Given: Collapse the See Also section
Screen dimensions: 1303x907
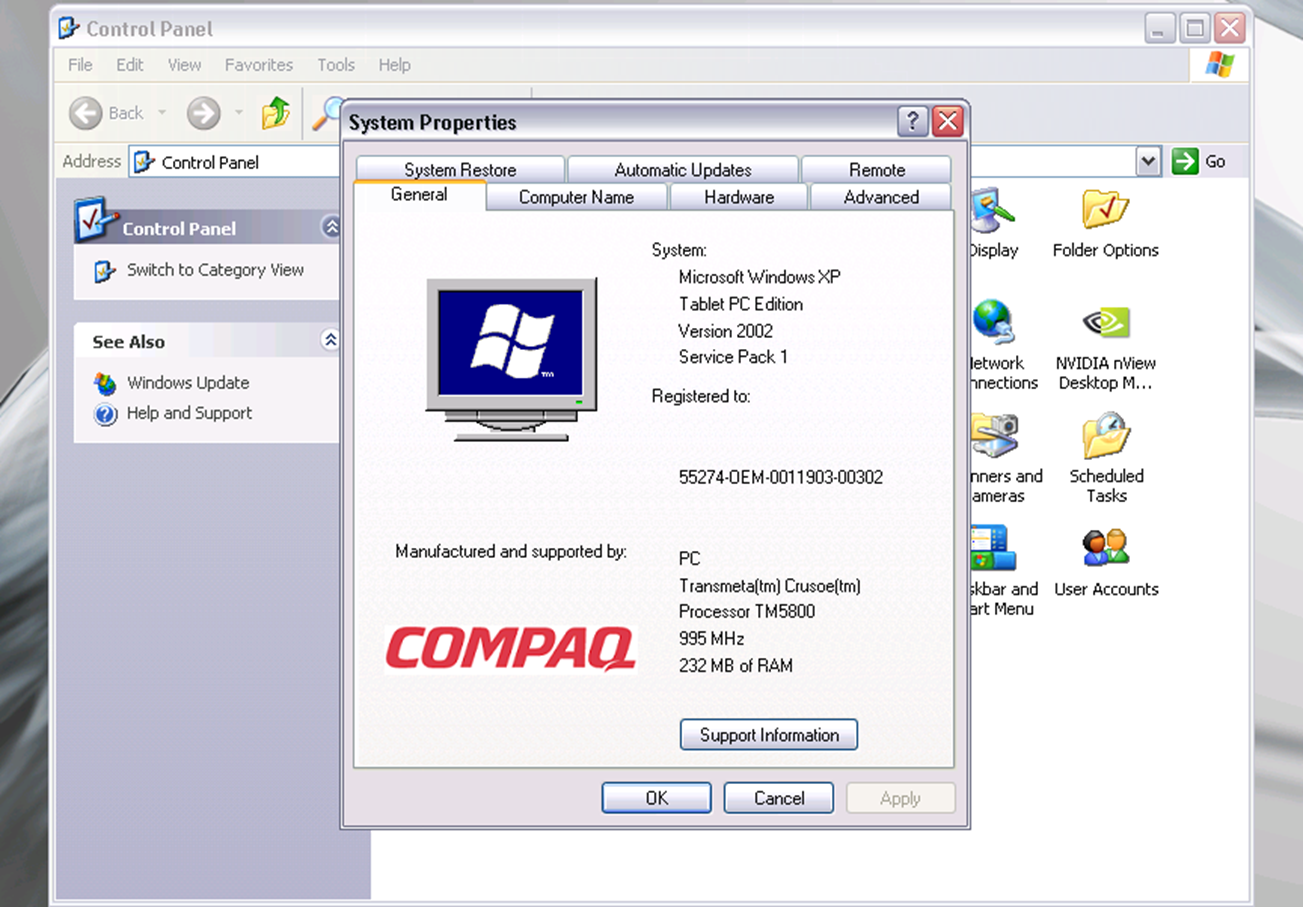Looking at the screenshot, I should [331, 341].
